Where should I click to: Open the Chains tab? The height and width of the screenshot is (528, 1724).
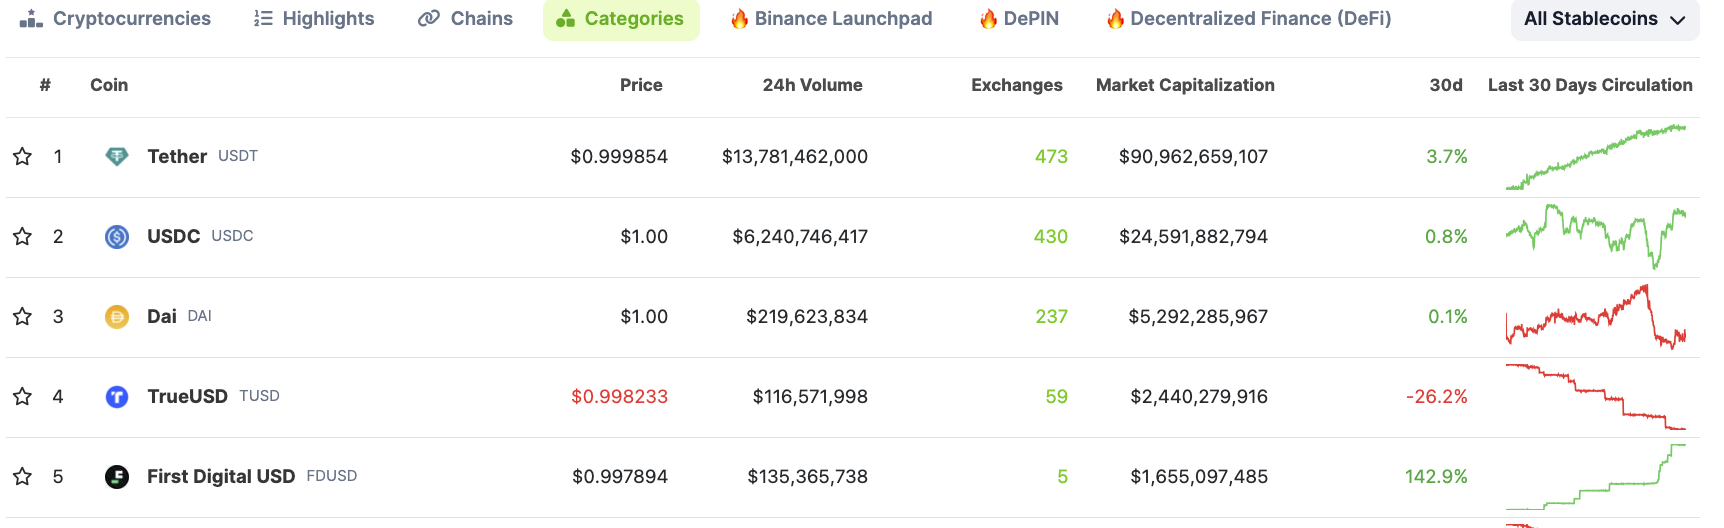click(x=465, y=18)
